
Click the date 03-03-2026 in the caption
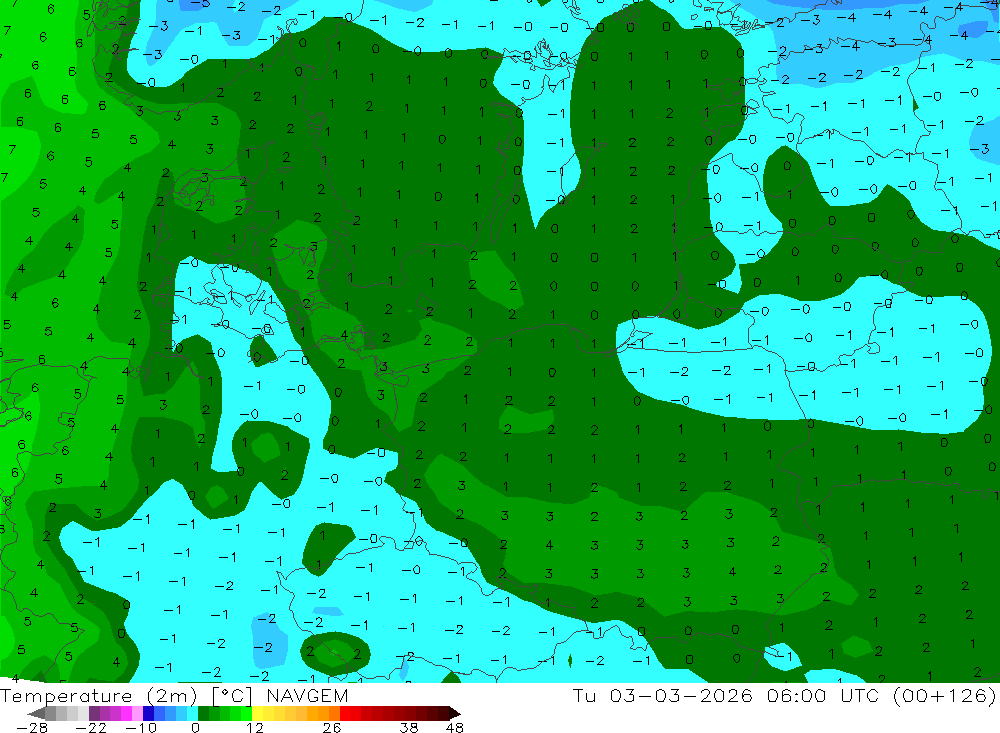pos(681,695)
